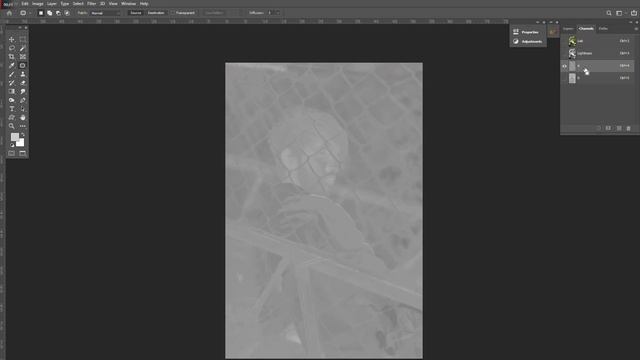Click the Share icon at top right
Screen dimensions: 640x360
(633, 13)
